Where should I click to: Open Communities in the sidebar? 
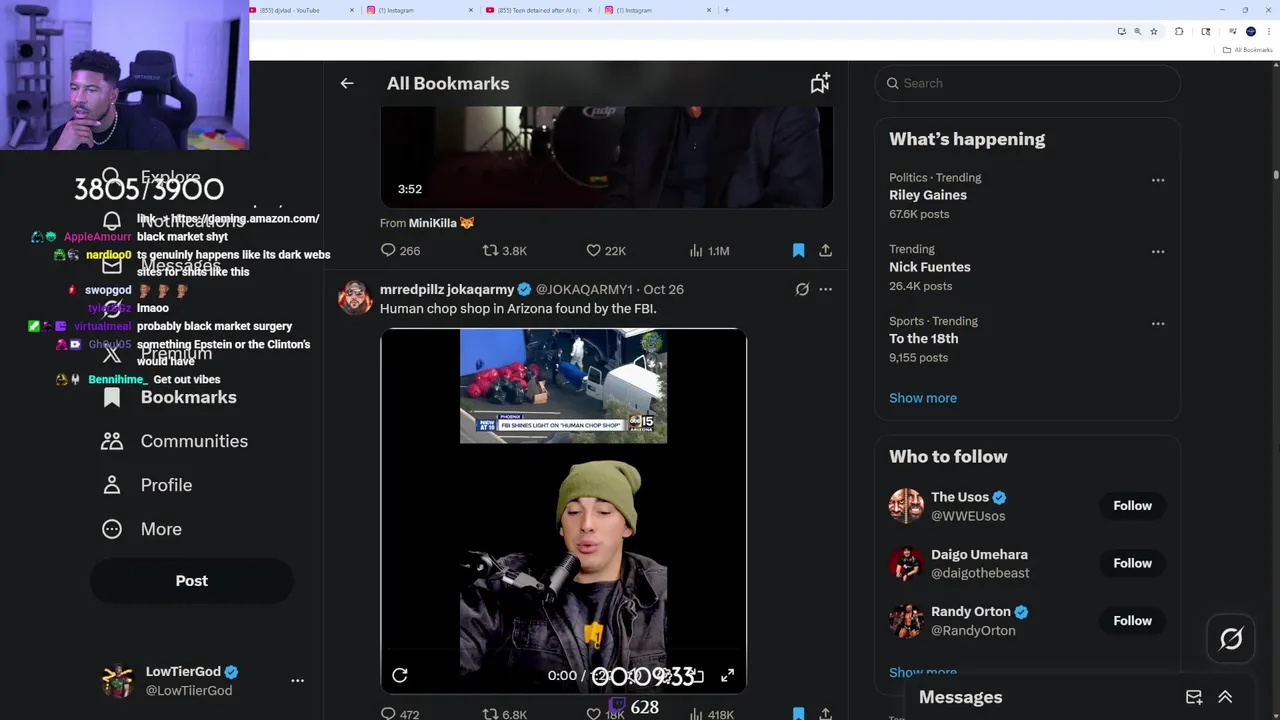click(175, 441)
